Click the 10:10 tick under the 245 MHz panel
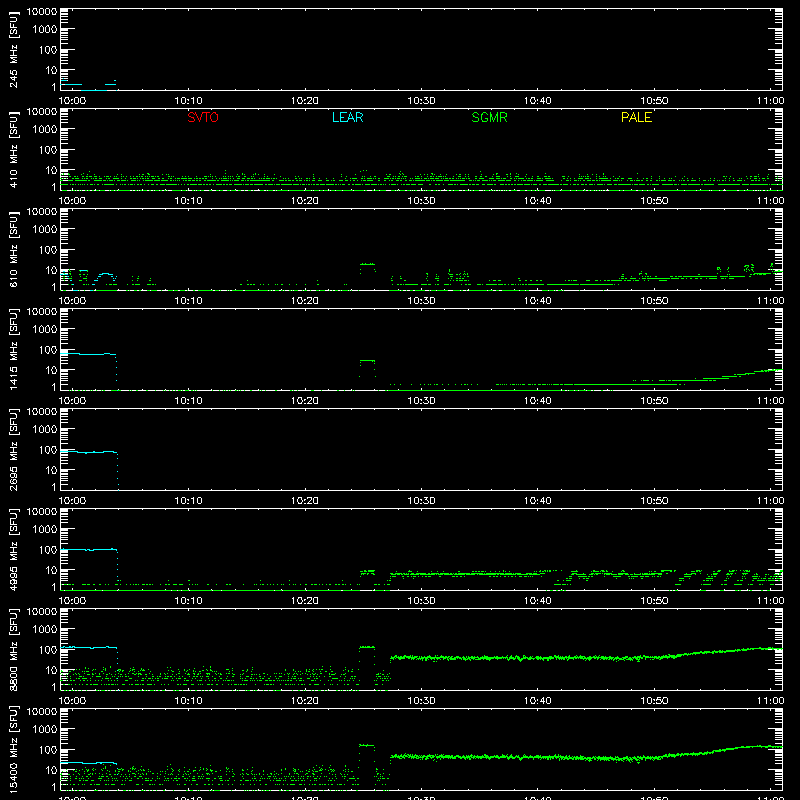 (x=188, y=101)
